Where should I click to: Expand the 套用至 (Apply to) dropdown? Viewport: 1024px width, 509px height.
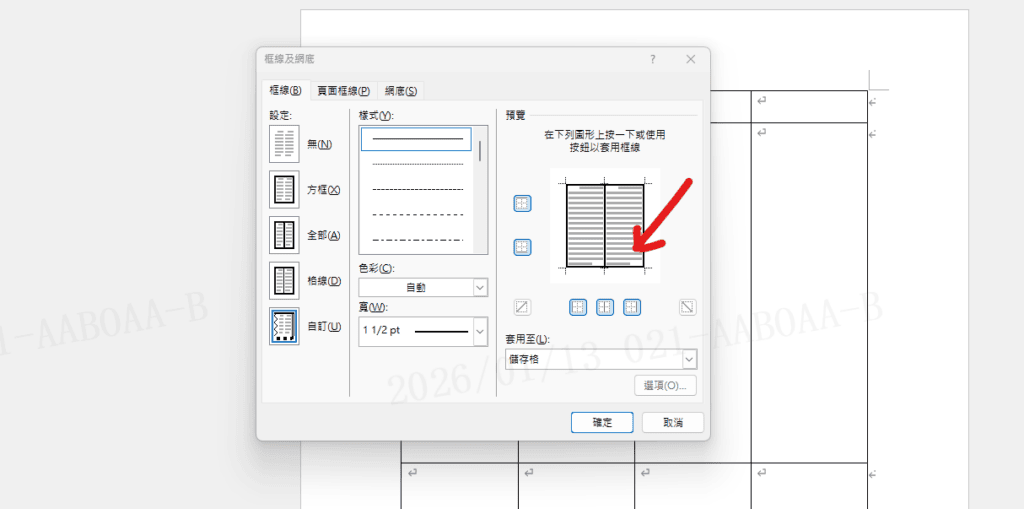tap(689, 360)
